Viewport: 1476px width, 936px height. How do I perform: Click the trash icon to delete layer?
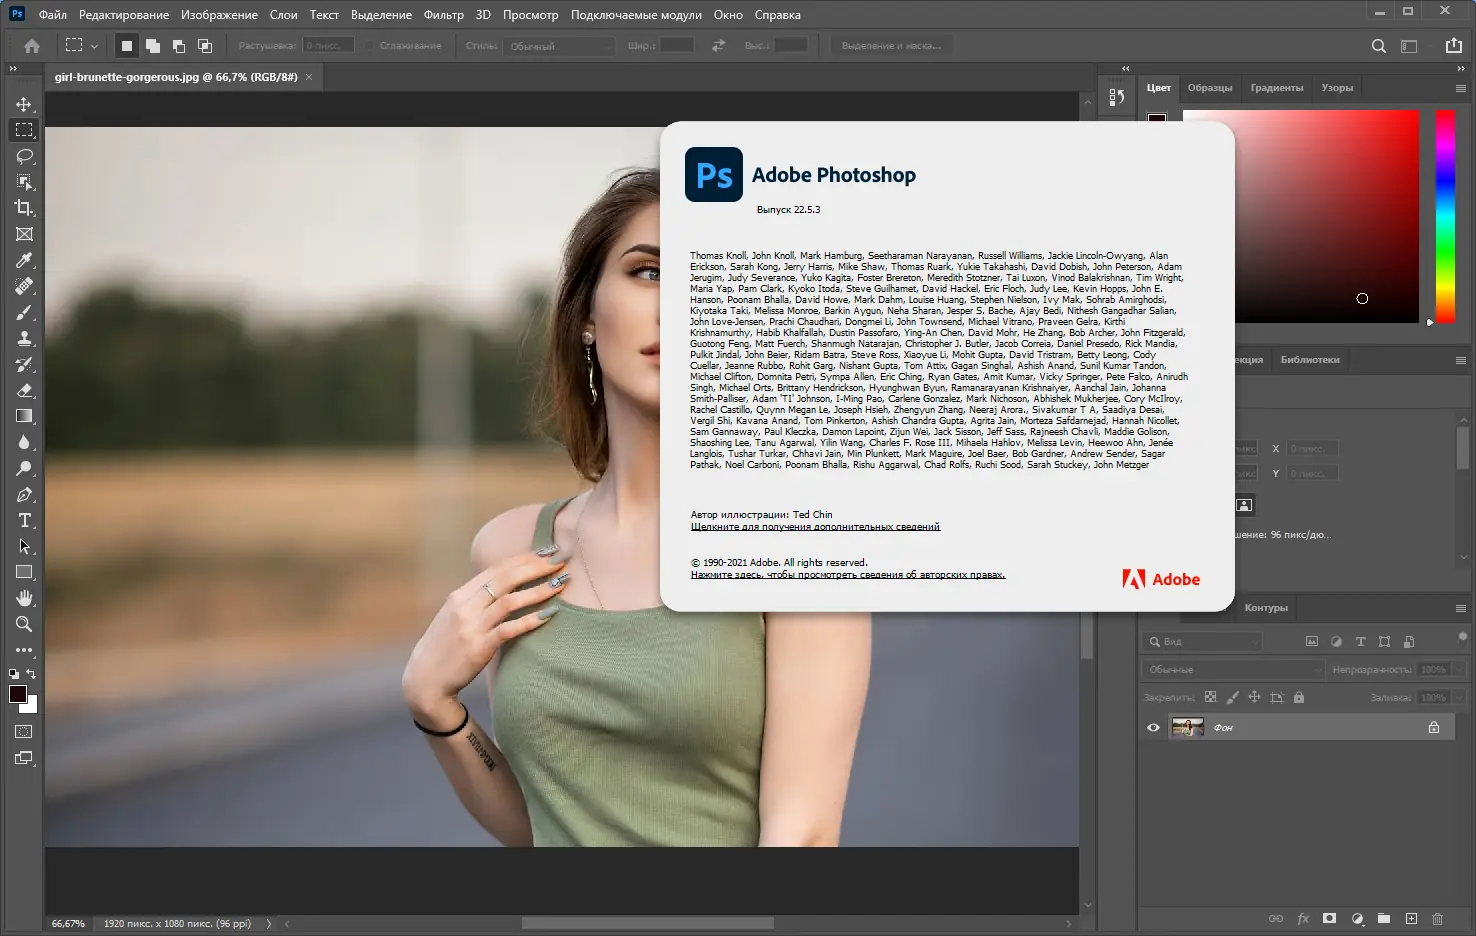point(1437,918)
